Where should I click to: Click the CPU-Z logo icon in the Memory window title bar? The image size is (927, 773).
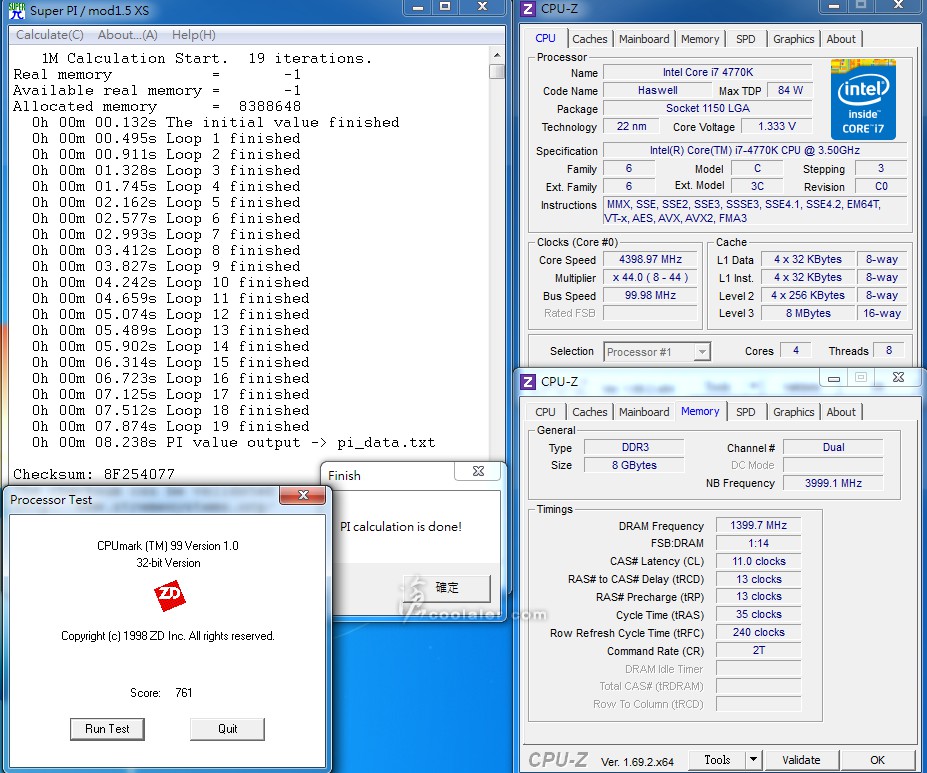pyautogui.click(x=528, y=382)
